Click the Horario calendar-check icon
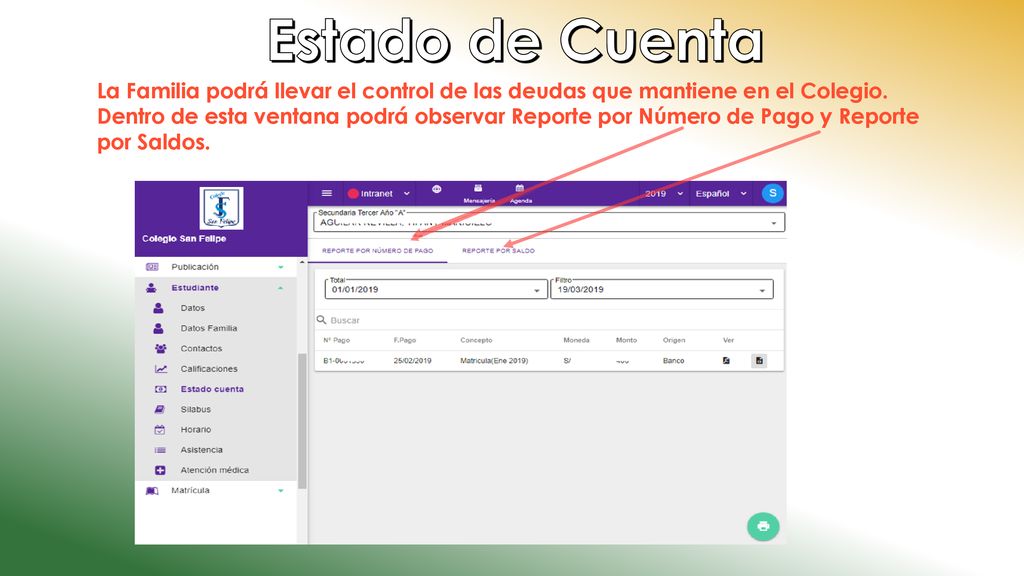Viewport: 1024px width, 576px height. (x=160, y=430)
